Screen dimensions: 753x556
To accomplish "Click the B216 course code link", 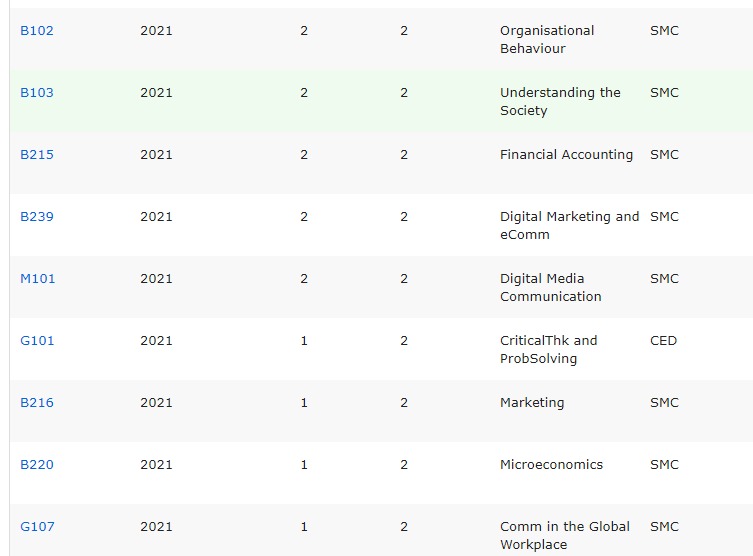I will [x=37, y=403].
